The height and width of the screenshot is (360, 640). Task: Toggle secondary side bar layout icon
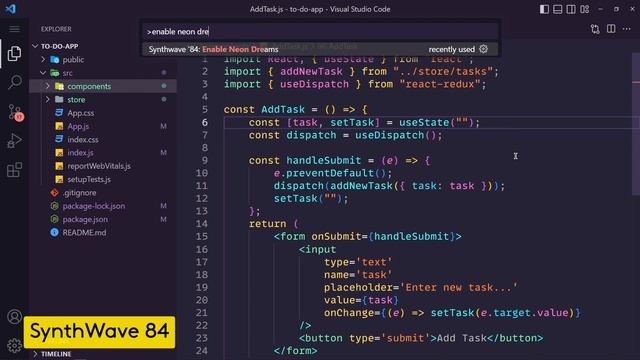tap(571, 9)
